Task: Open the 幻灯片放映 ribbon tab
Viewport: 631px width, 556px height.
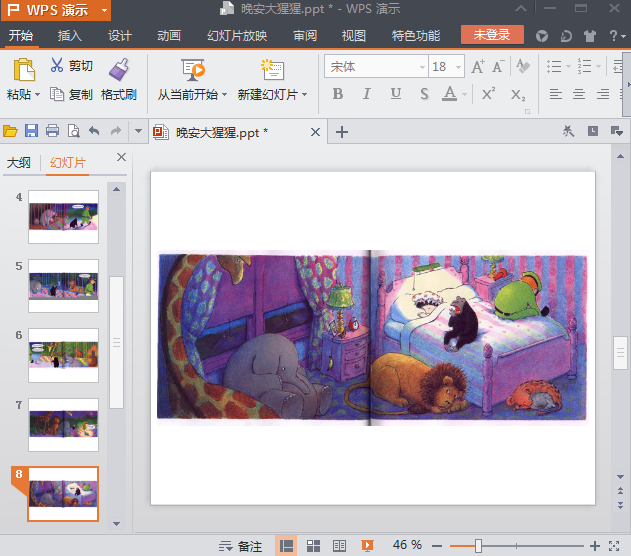Action: pyautogui.click(x=237, y=36)
